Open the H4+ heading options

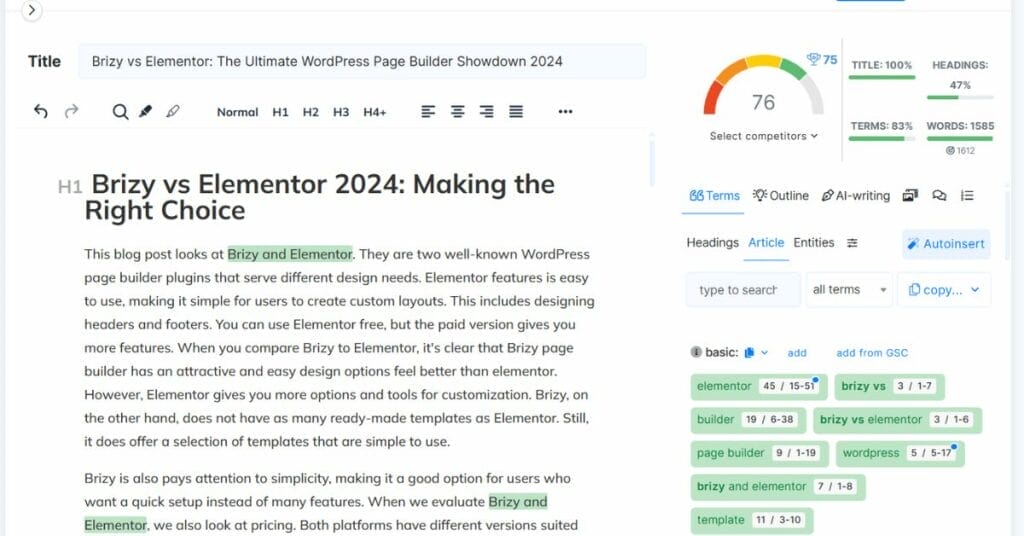(x=375, y=112)
